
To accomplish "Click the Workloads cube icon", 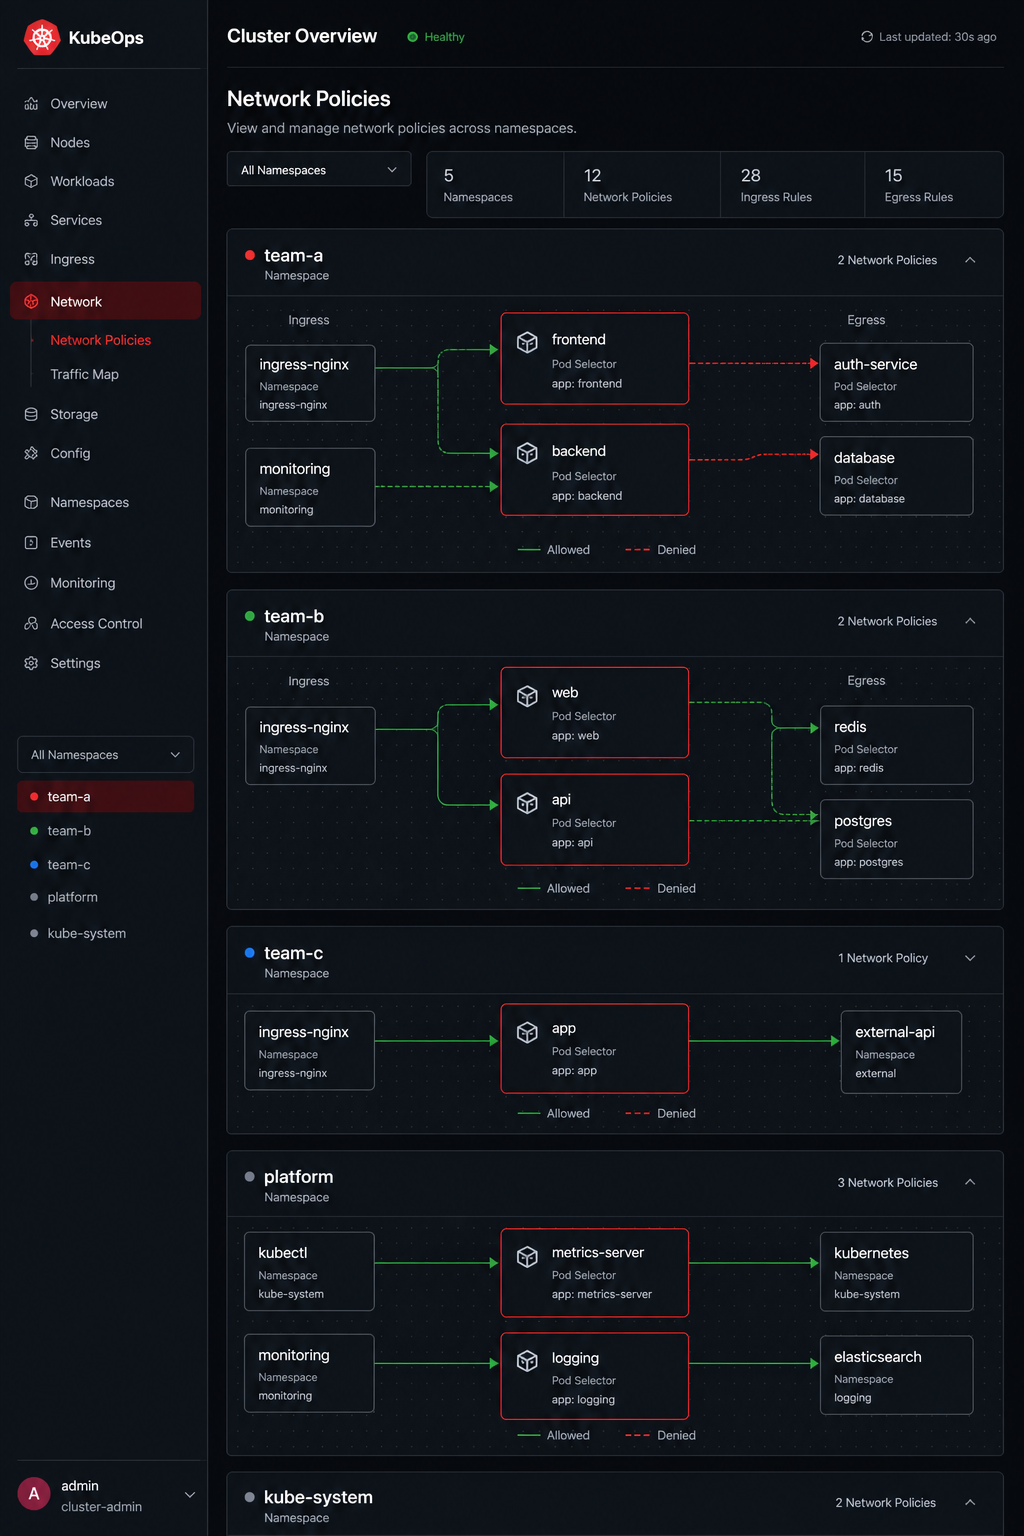I will (31, 182).
